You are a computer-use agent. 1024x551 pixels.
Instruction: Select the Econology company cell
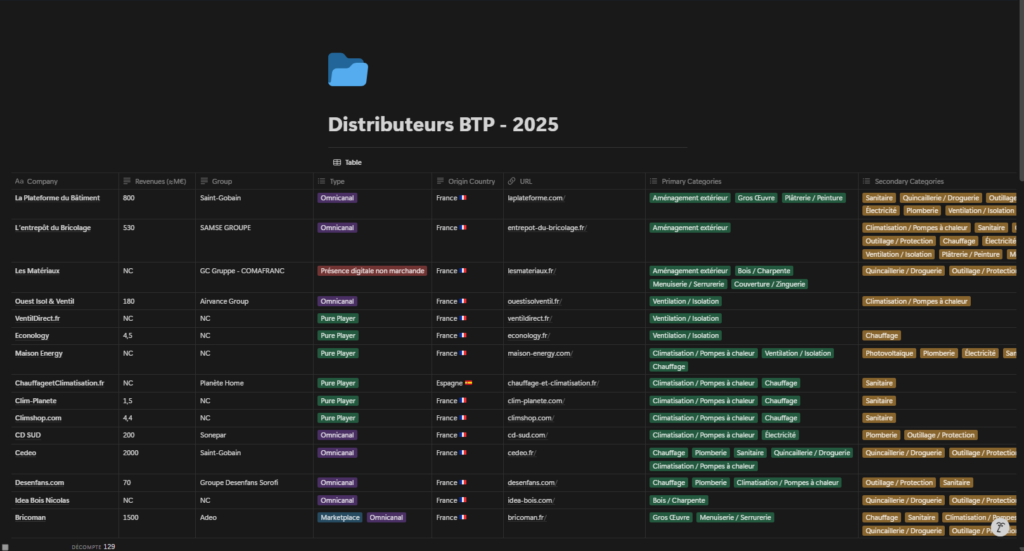click(x=65, y=336)
